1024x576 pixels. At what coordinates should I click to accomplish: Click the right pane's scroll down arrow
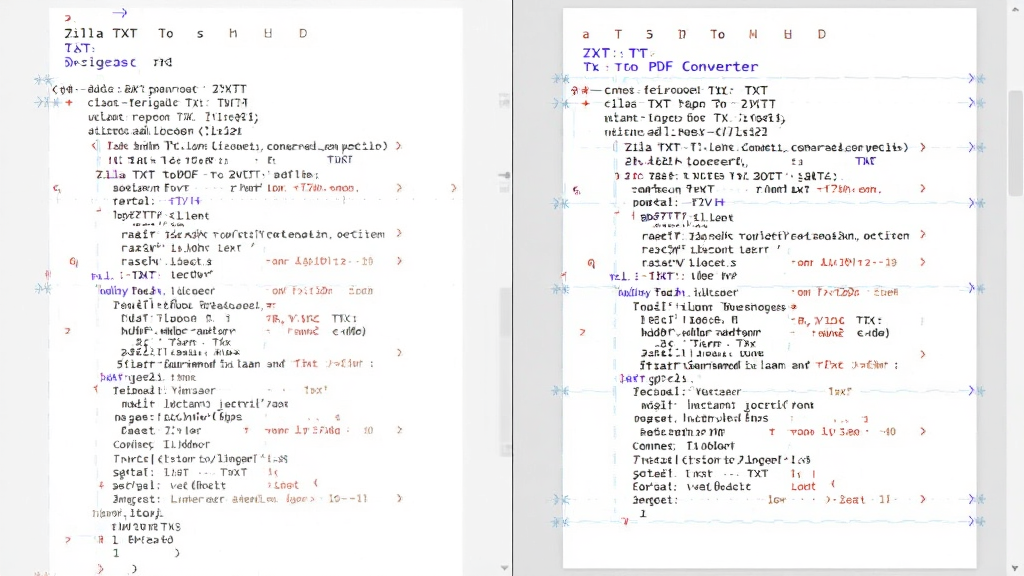point(1016,568)
